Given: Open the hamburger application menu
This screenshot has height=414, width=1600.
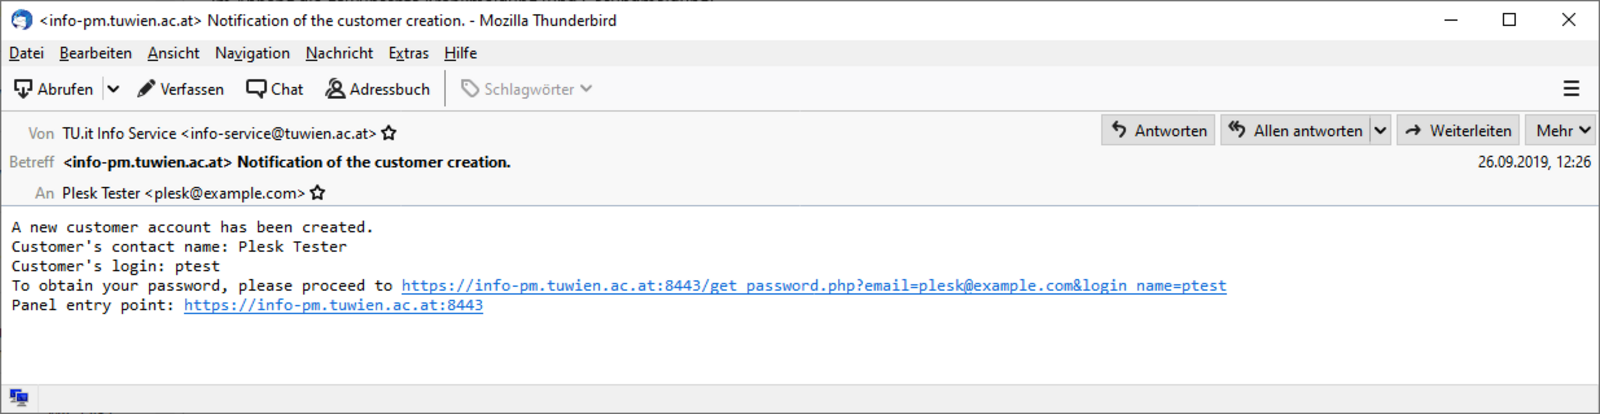Looking at the screenshot, I should click(1572, 89).
